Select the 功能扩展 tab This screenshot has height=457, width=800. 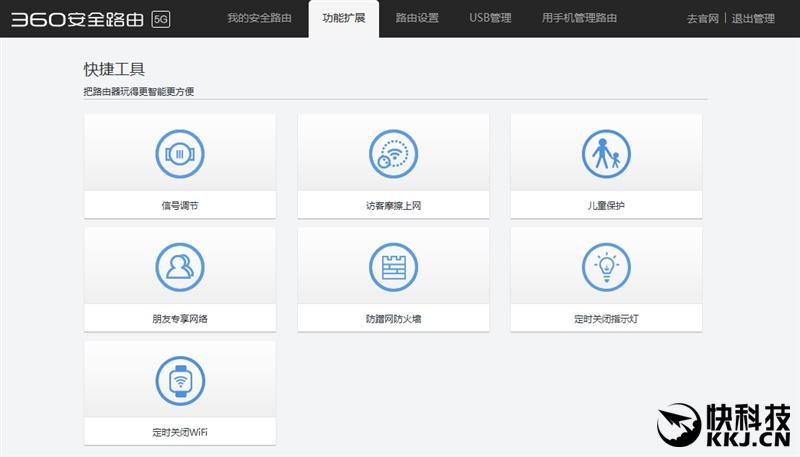coord(344,18)
